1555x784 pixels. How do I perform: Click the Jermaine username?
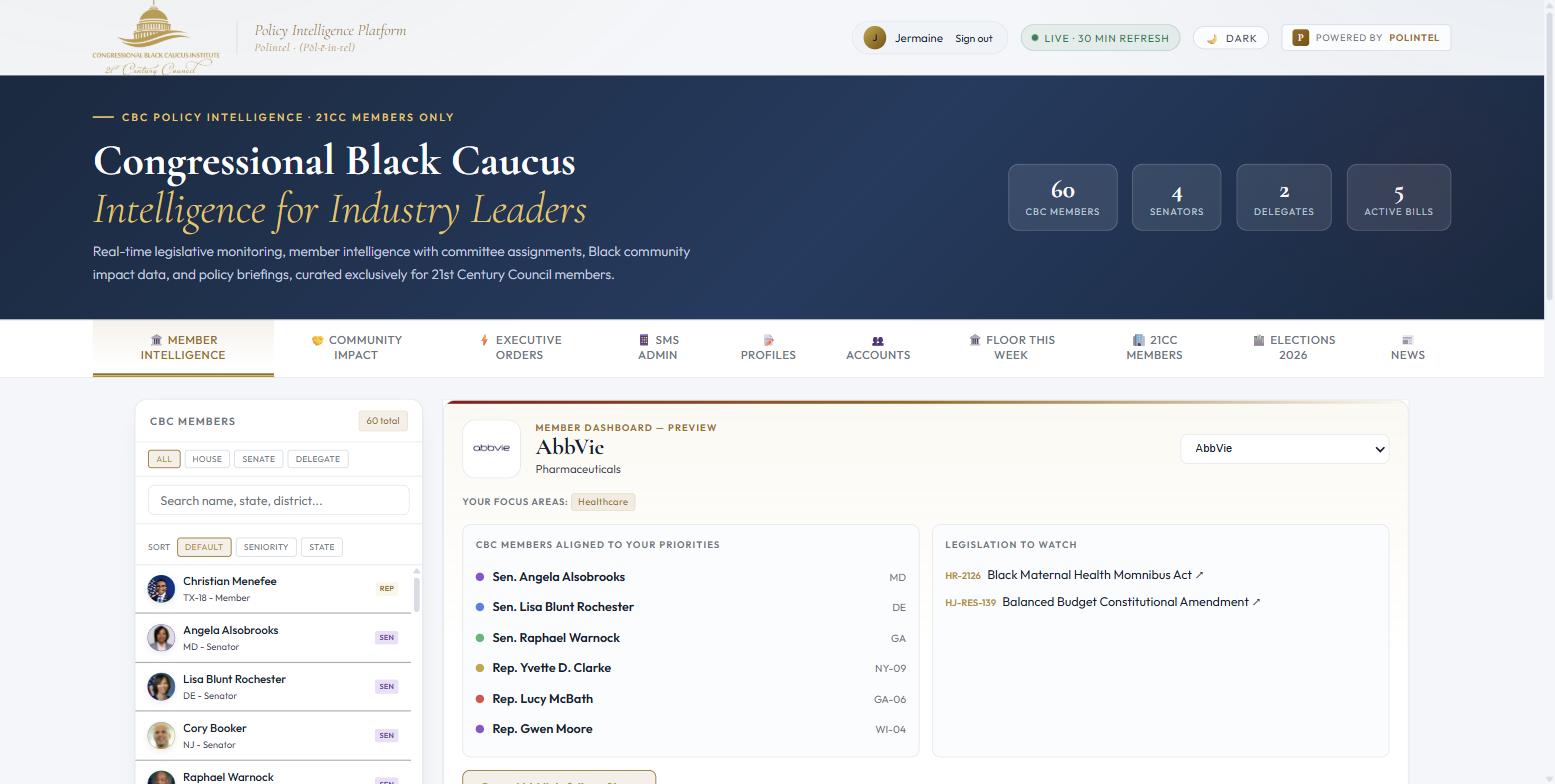click(x=919, y=38)
